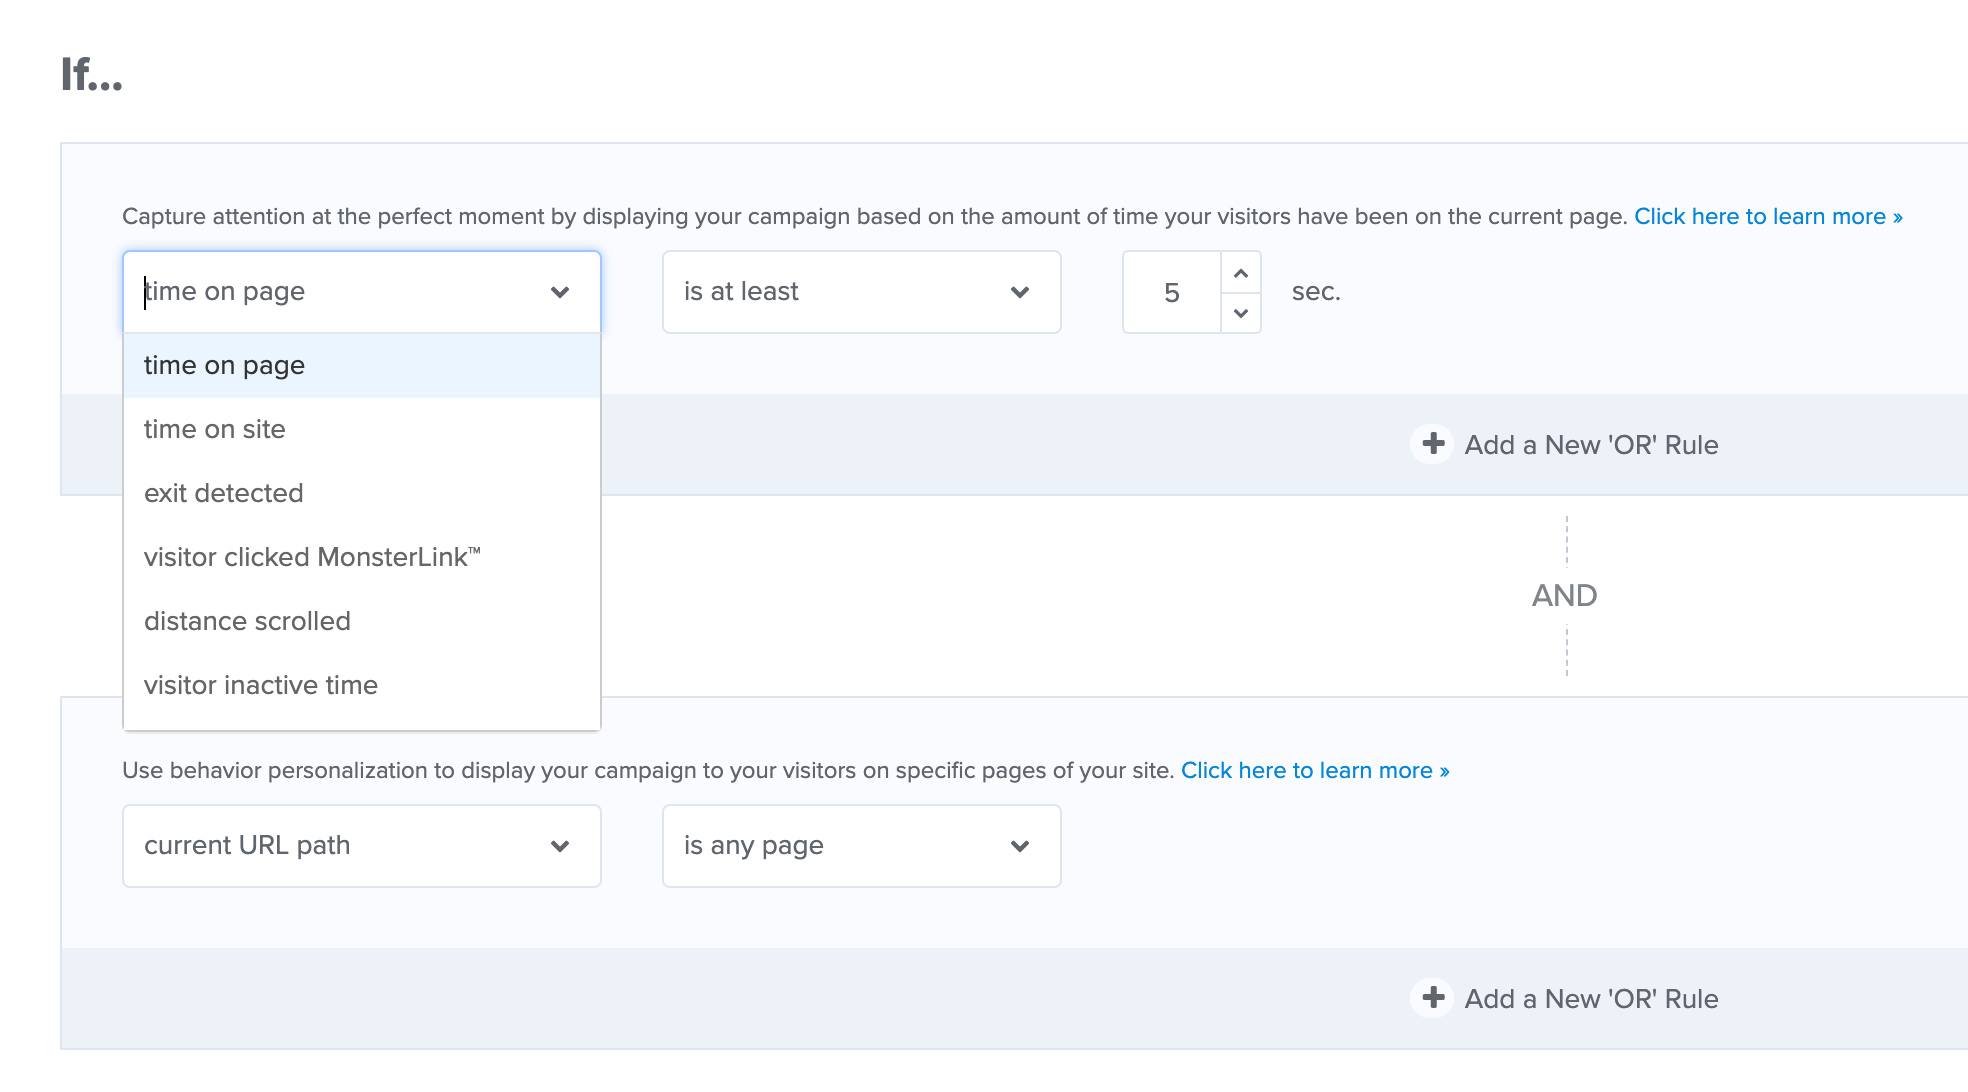
Task: Decrease seconds with down stepper arrow
Action: pos(1241,313)
